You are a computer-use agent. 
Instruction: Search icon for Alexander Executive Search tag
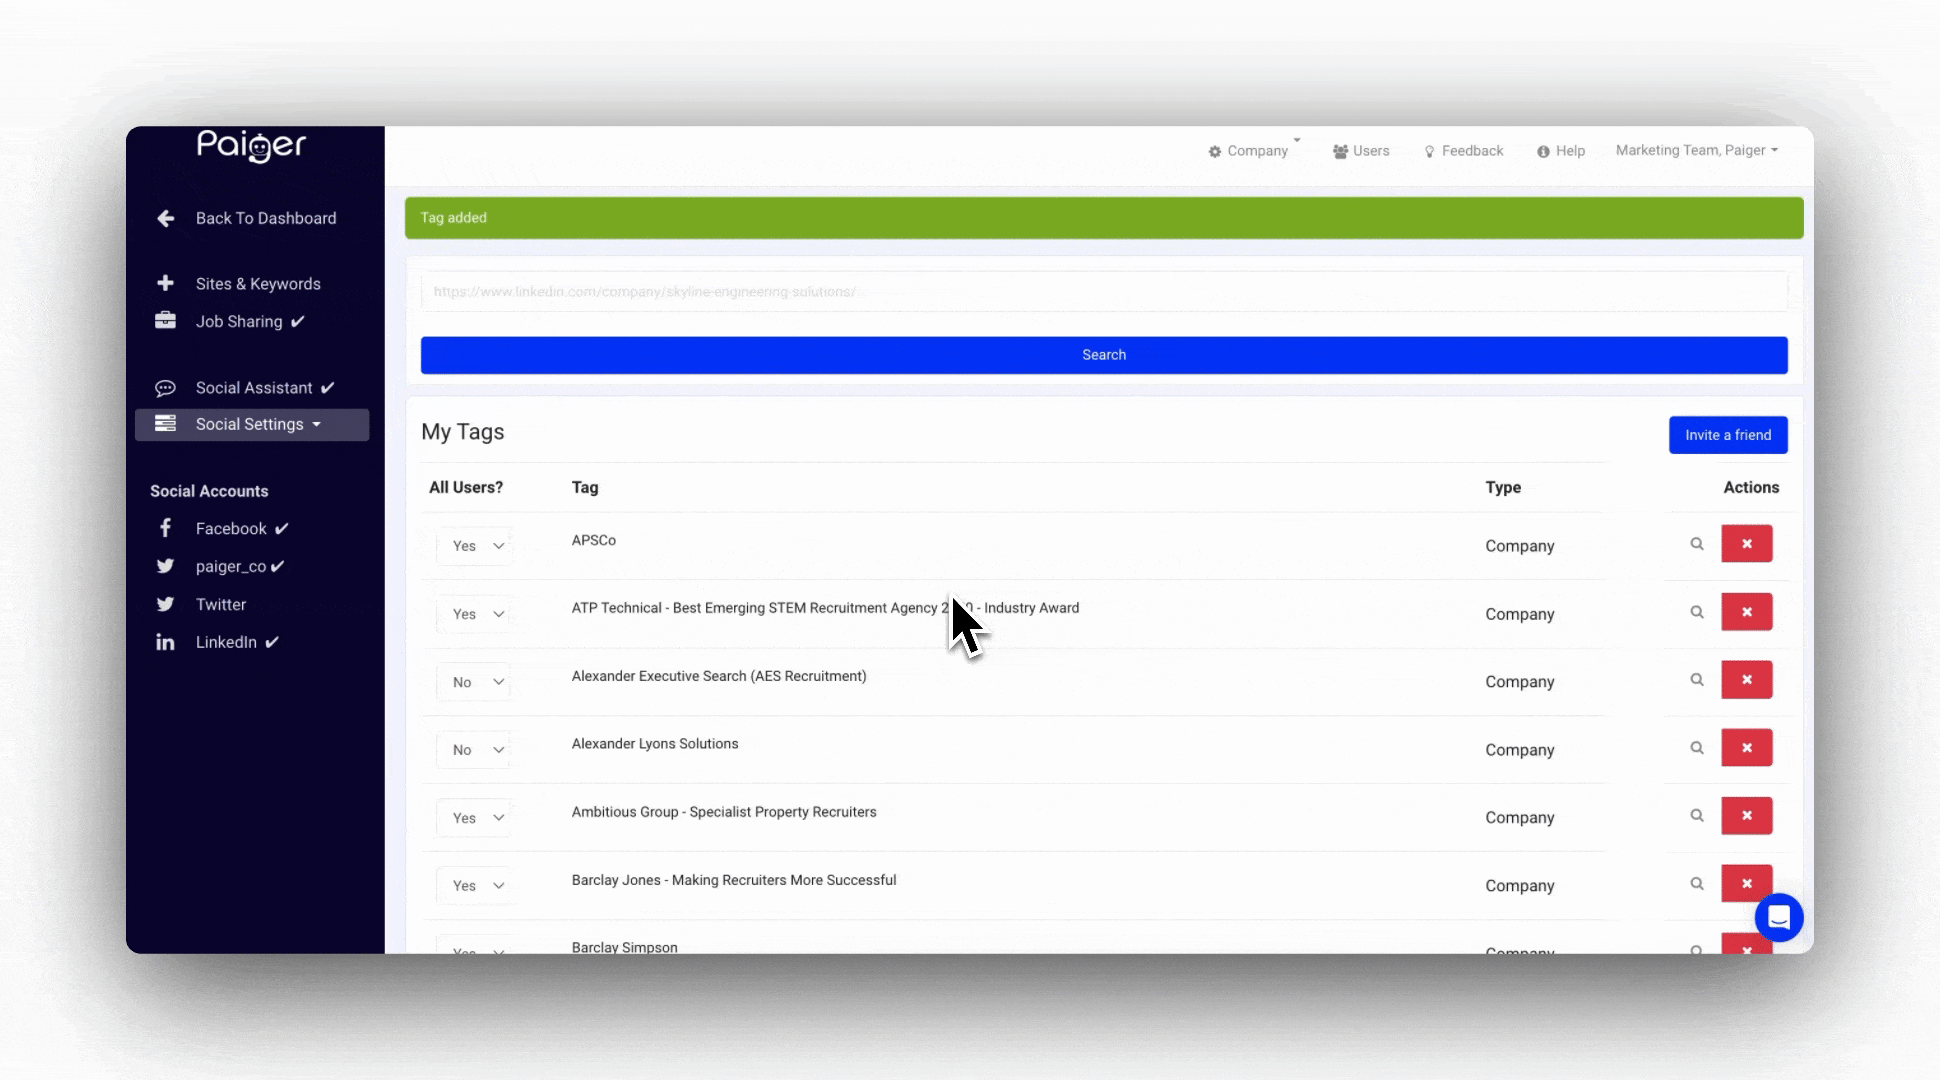click(1697, 680)
